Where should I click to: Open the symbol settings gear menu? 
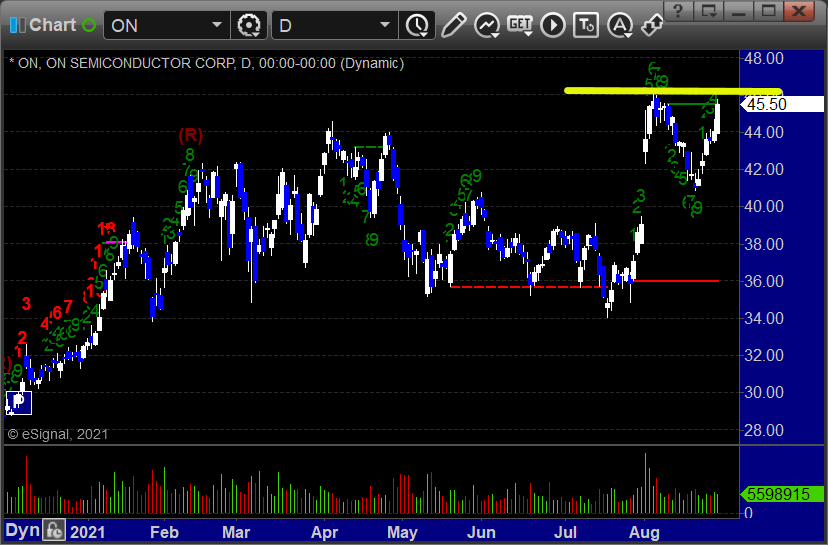click(249, 25)
